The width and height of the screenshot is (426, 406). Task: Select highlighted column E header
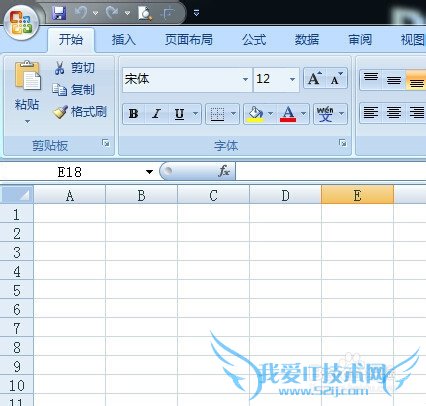pos(357,195)
